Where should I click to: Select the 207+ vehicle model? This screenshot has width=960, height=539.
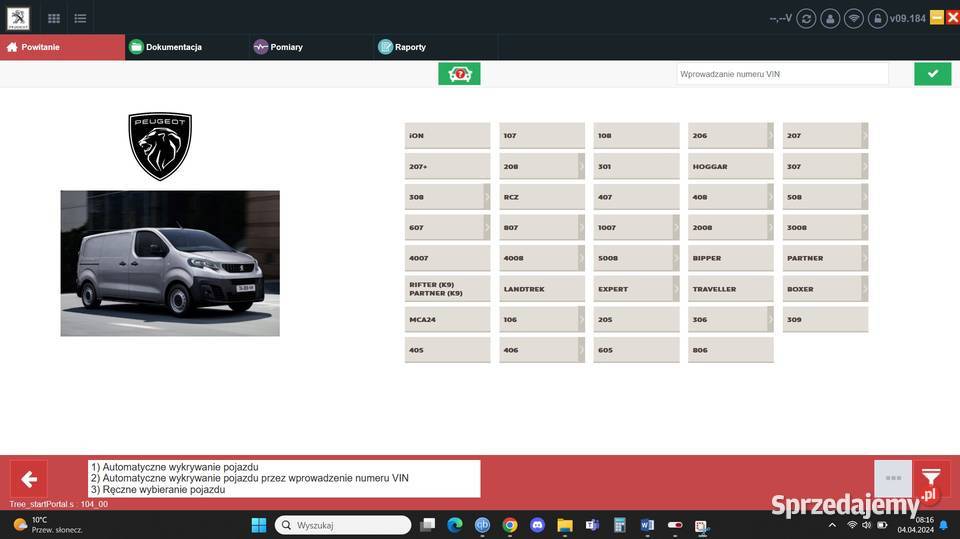(x=448, y=167)
